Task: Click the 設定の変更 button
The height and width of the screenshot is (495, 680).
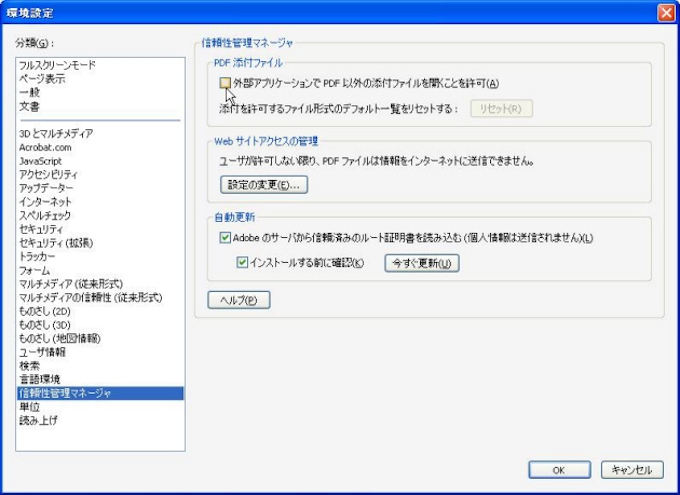Action: [x=264, y=185]
